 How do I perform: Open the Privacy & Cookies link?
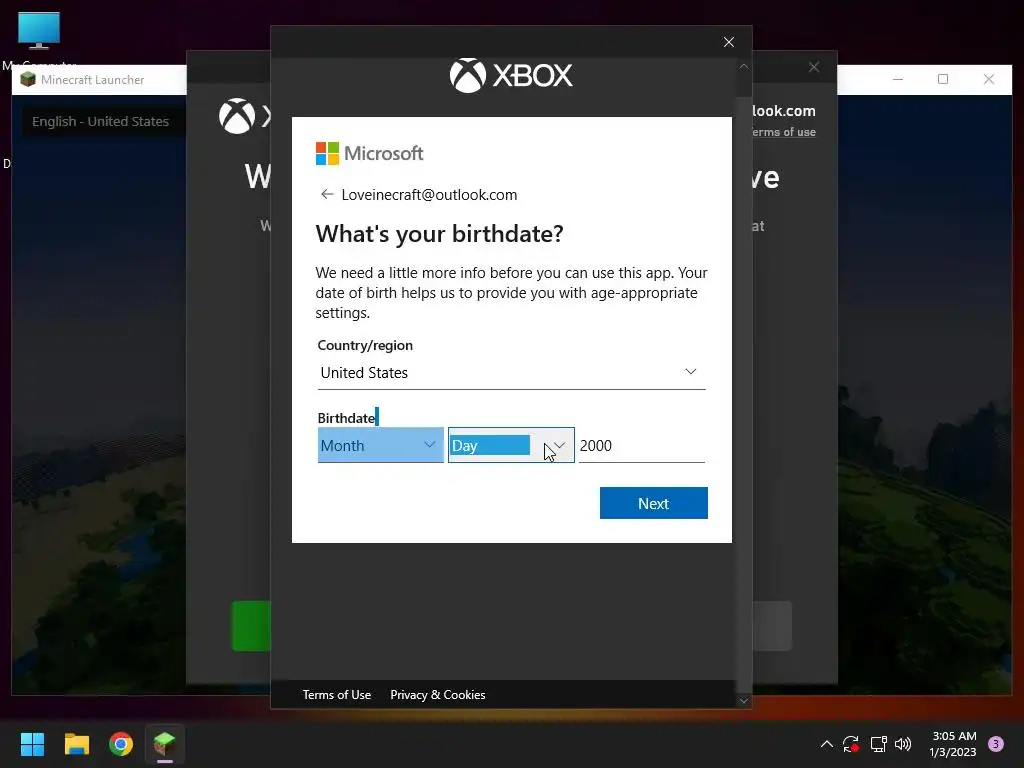(x=438, y=695)
